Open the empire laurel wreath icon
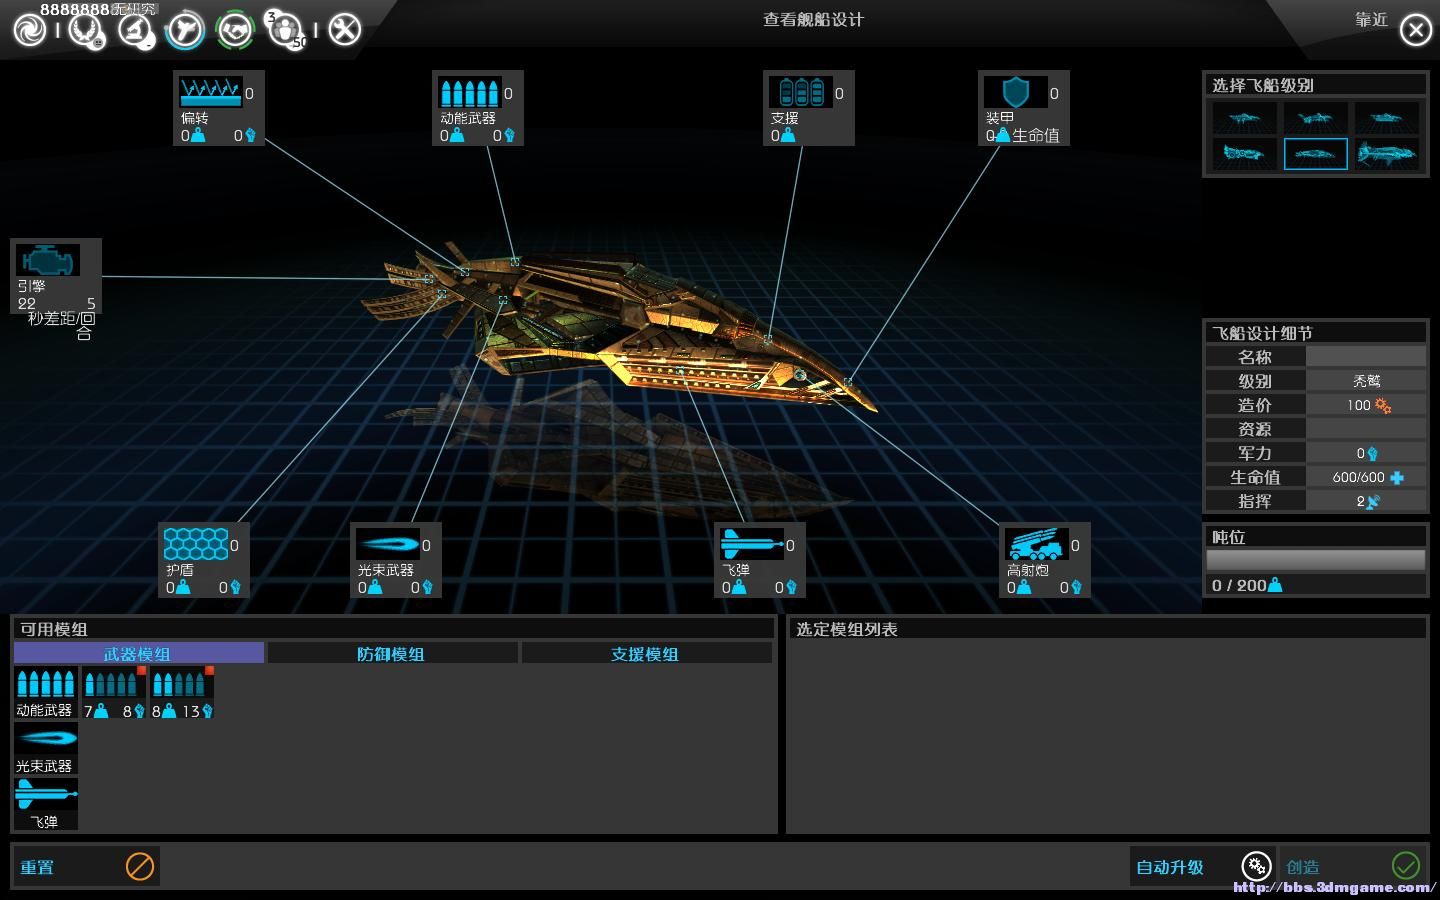This screenshot has width=1440, height=900. coord(86,30)
